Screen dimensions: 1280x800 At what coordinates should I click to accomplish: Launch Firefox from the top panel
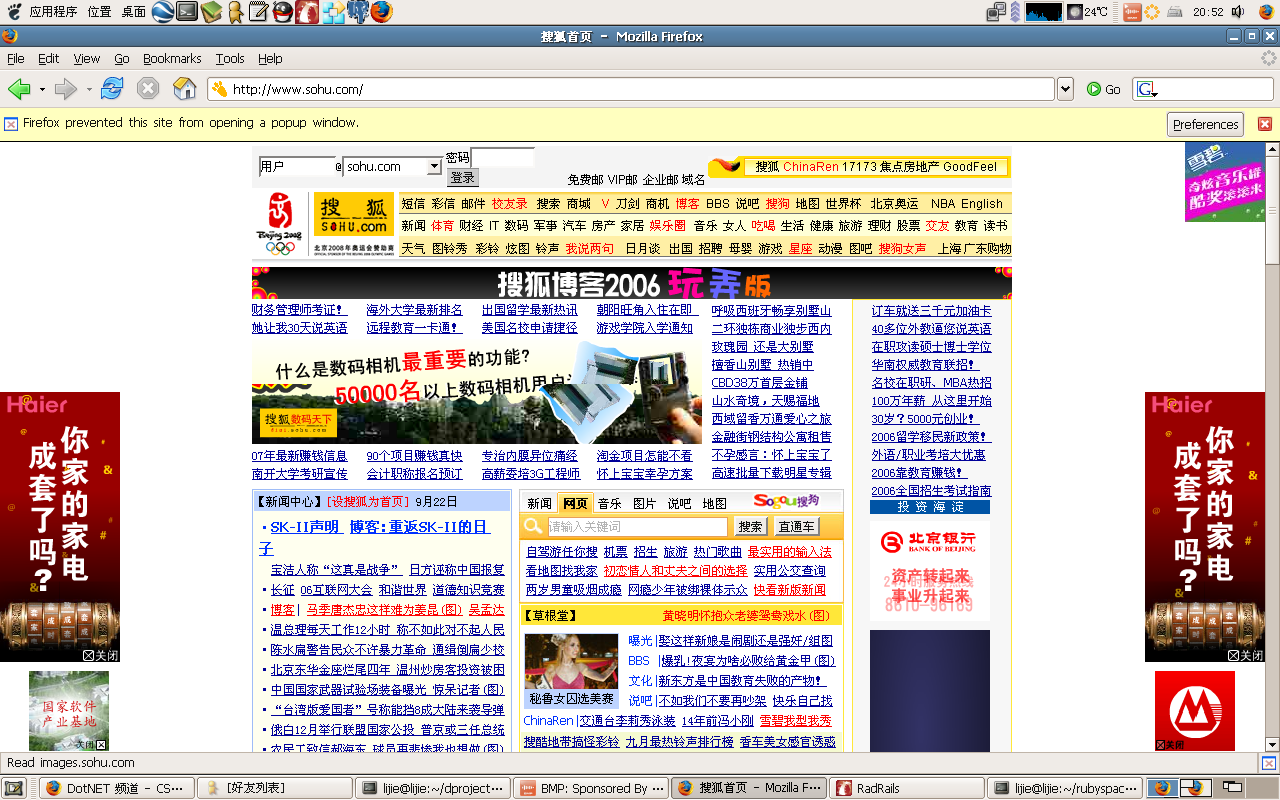click(381, 12)
